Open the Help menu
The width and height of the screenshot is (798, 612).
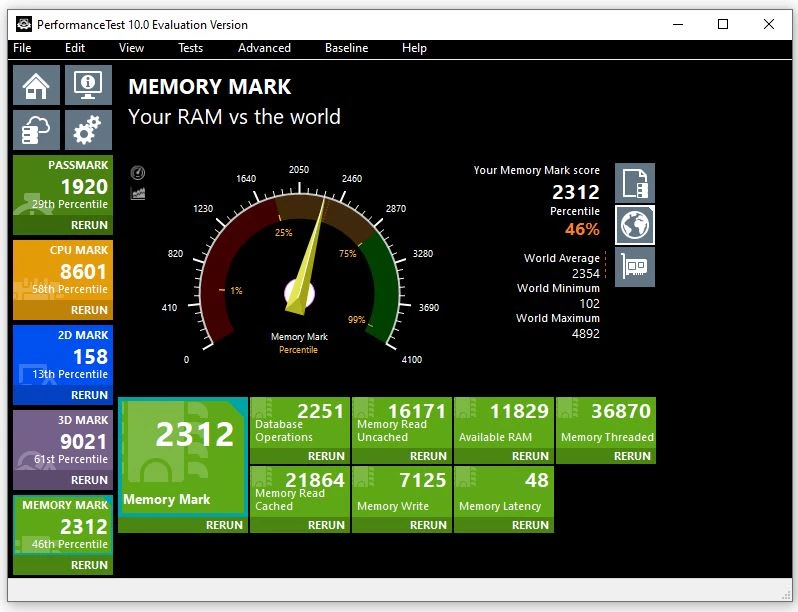tap(414, 48)
